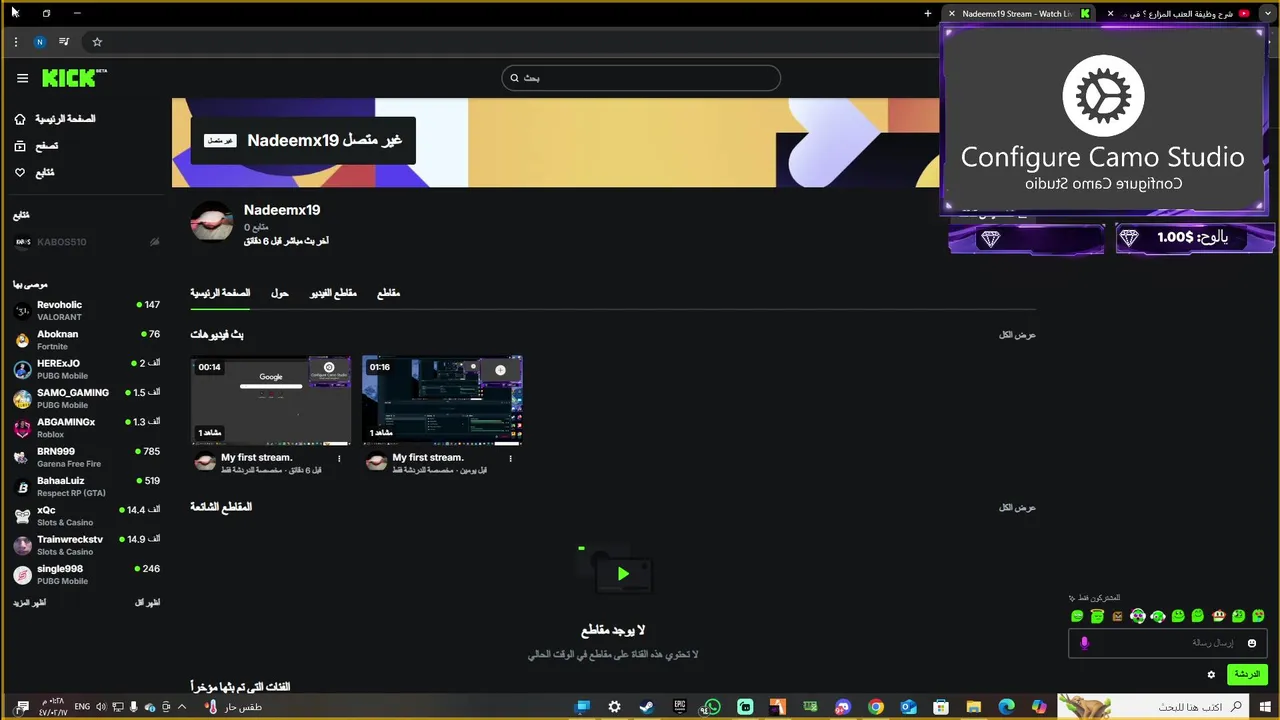Select the channel Home tab

220,293
